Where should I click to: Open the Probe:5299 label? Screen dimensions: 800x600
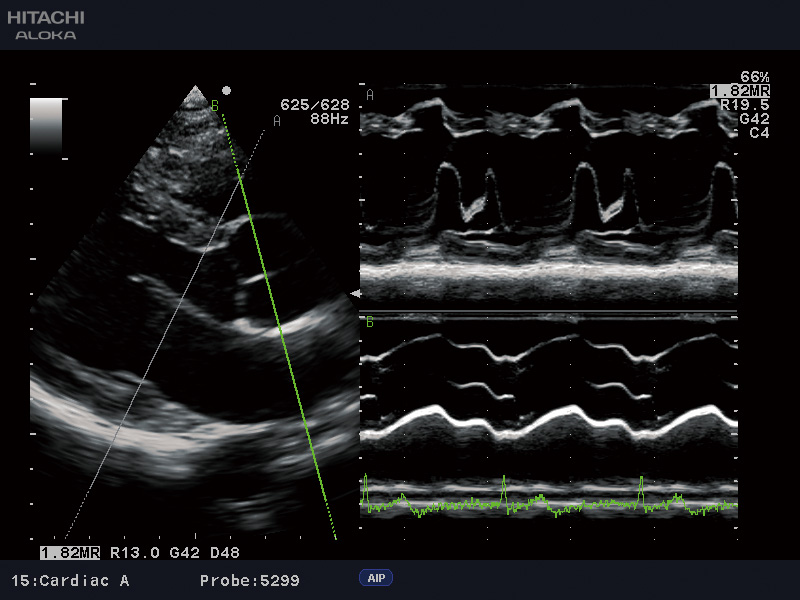(249, 580)
